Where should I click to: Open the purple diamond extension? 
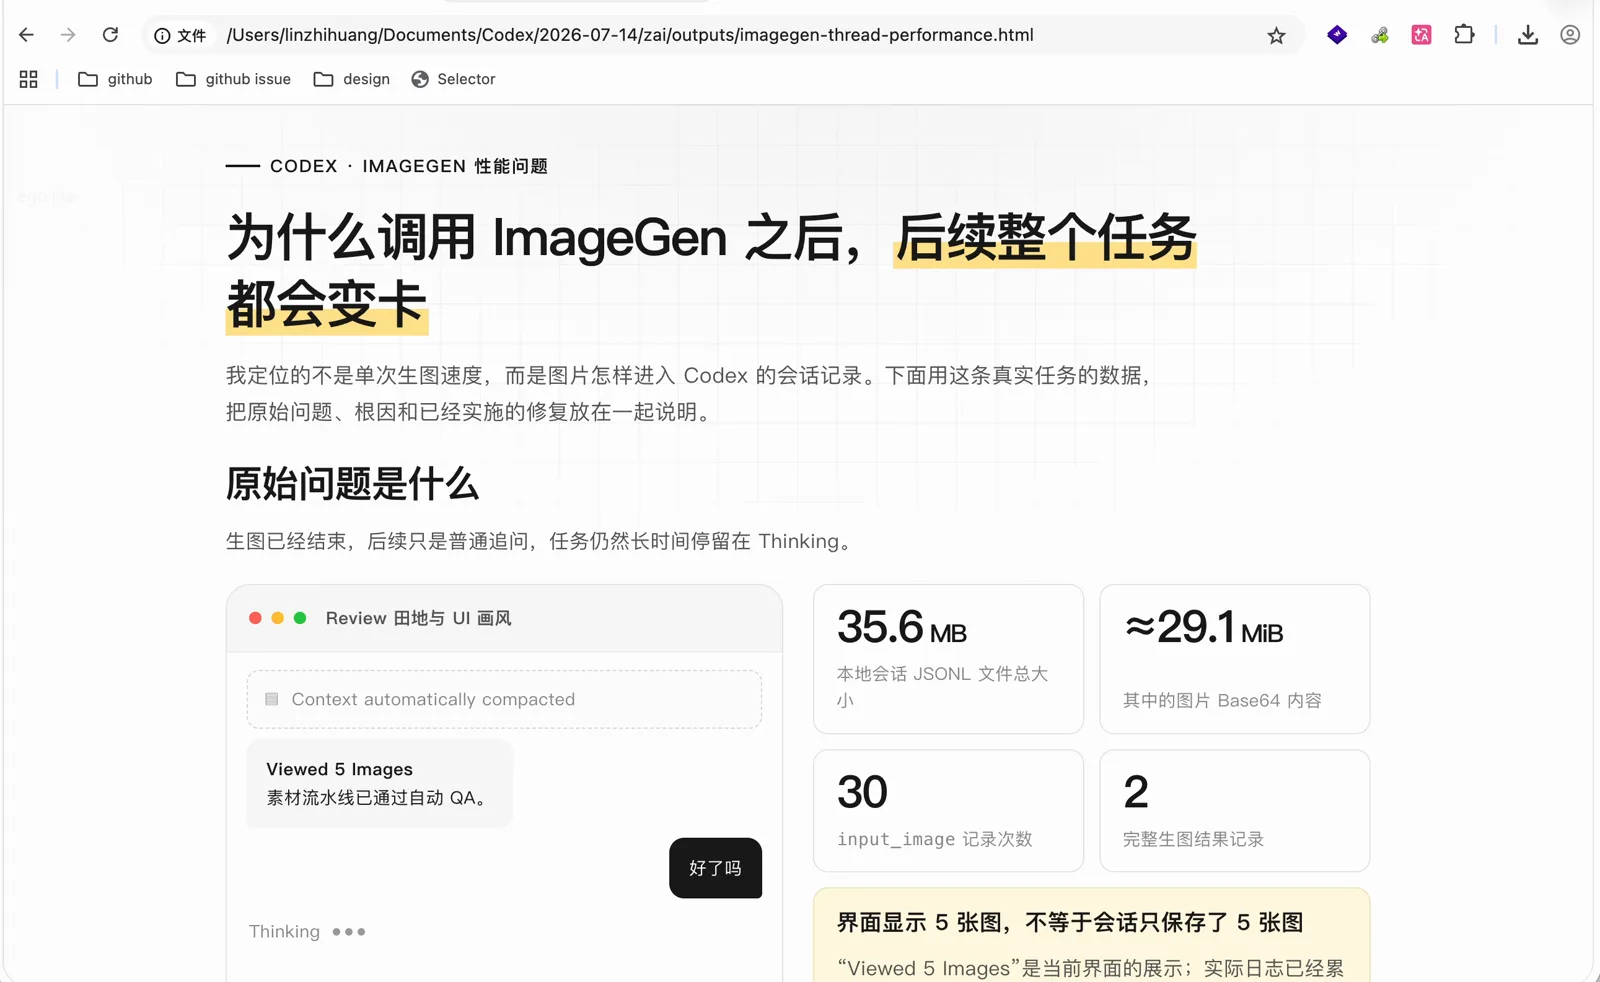1337,35
